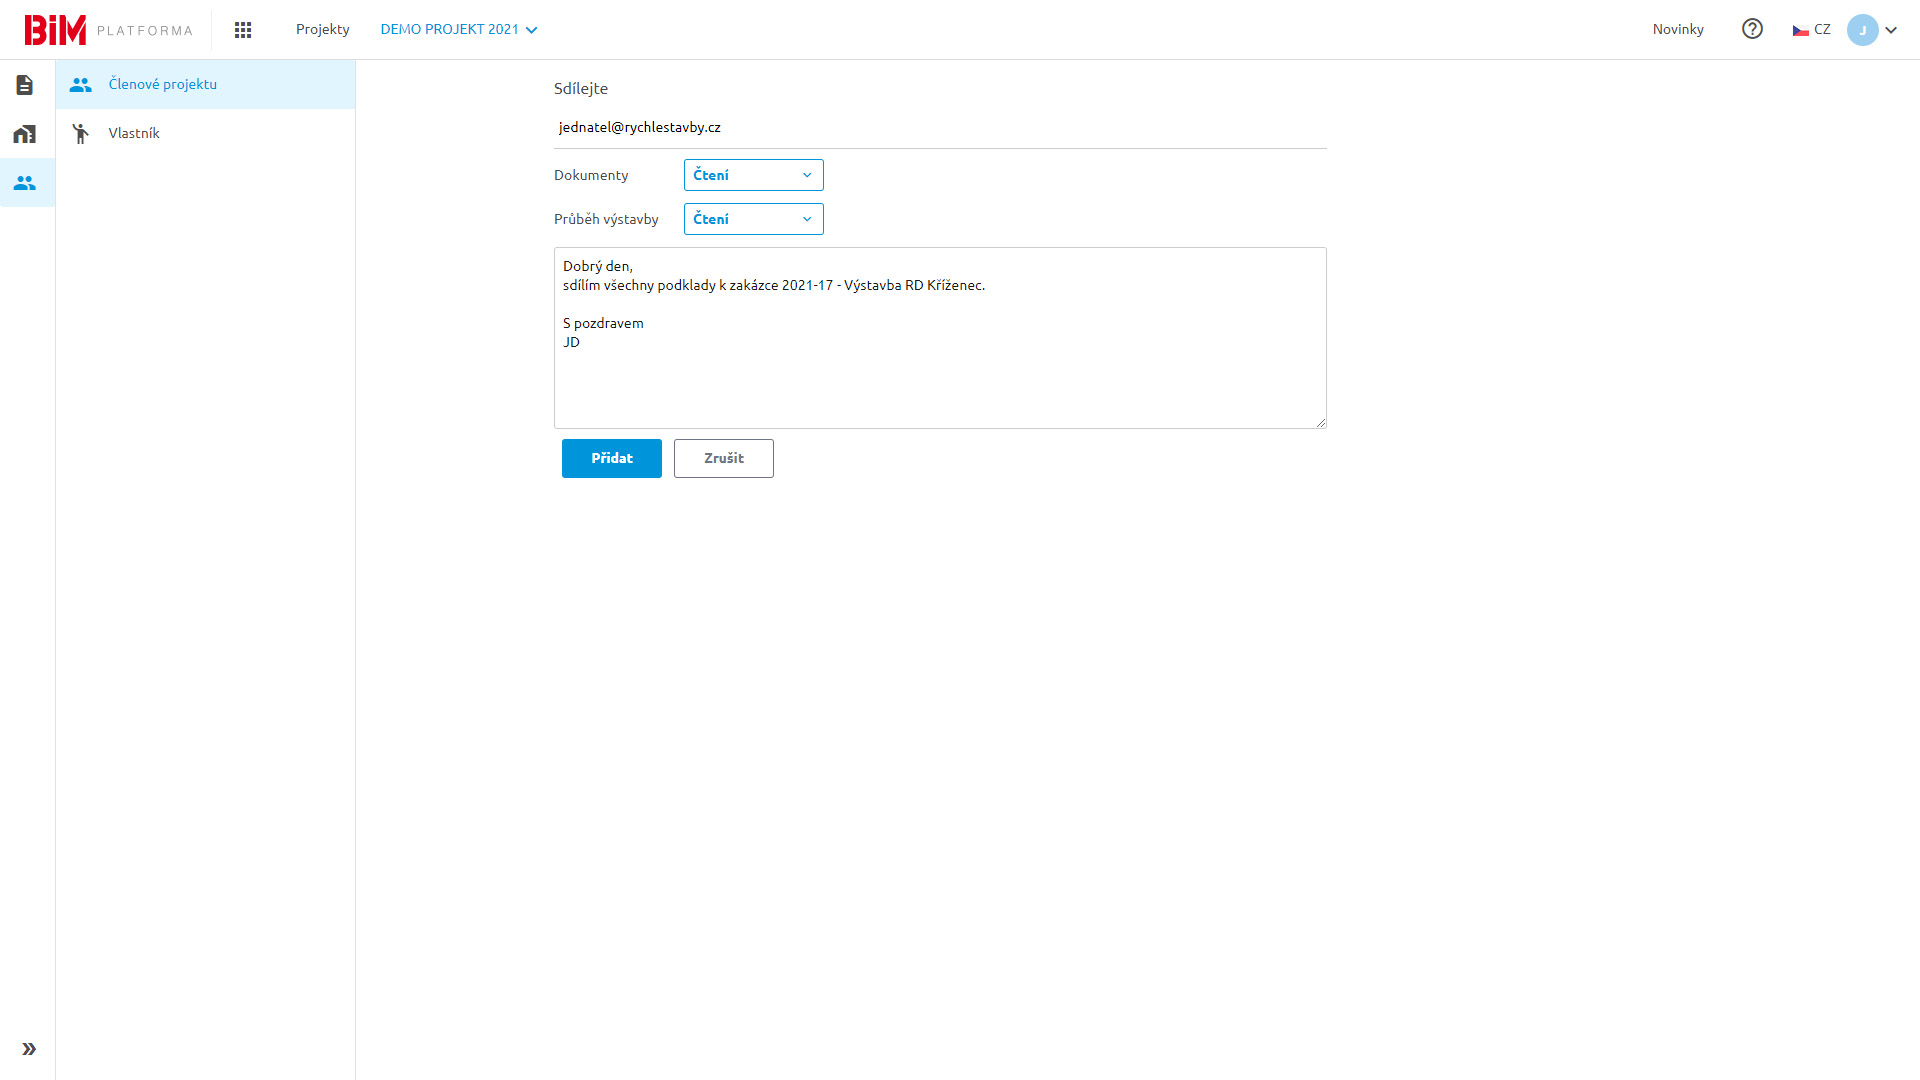The height and width of the screenshot is (1080, 1920).
Task: Click the Zrušit button
Action: pos(723,458)
